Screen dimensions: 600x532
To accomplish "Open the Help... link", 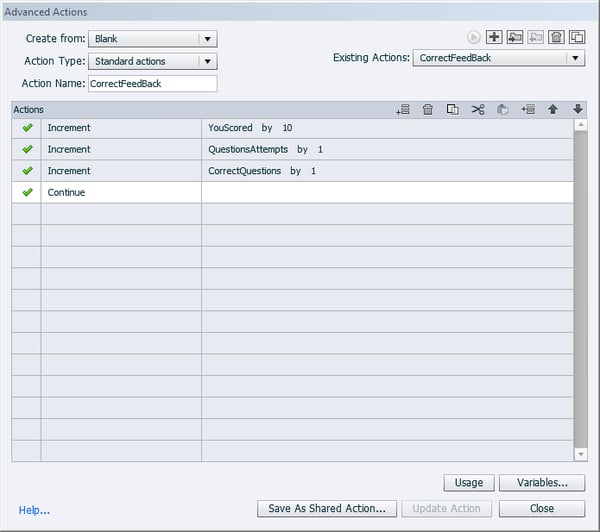I will [34, 510].
